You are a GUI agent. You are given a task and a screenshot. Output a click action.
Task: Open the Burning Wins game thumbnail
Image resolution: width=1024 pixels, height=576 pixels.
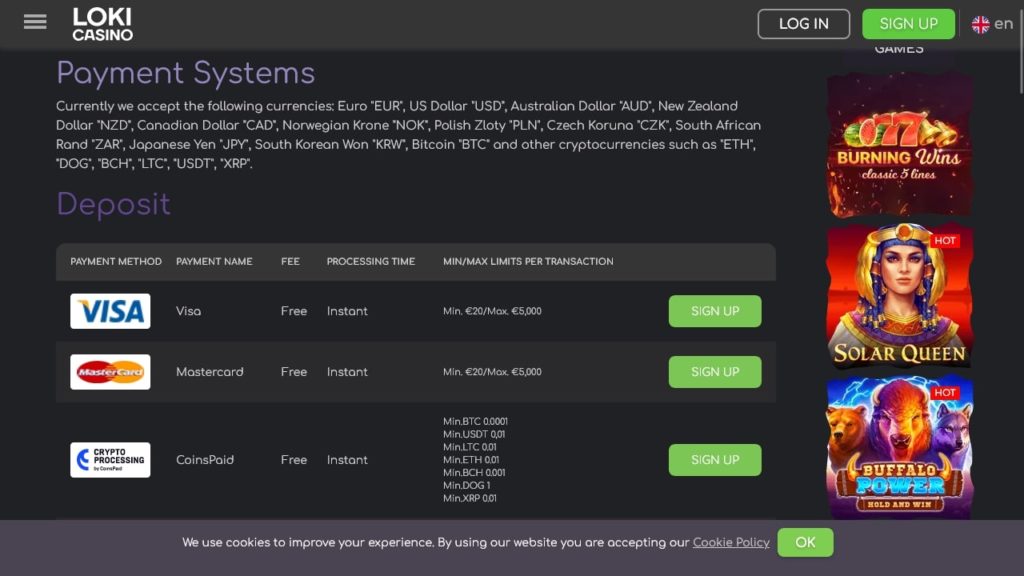point(900,144)
